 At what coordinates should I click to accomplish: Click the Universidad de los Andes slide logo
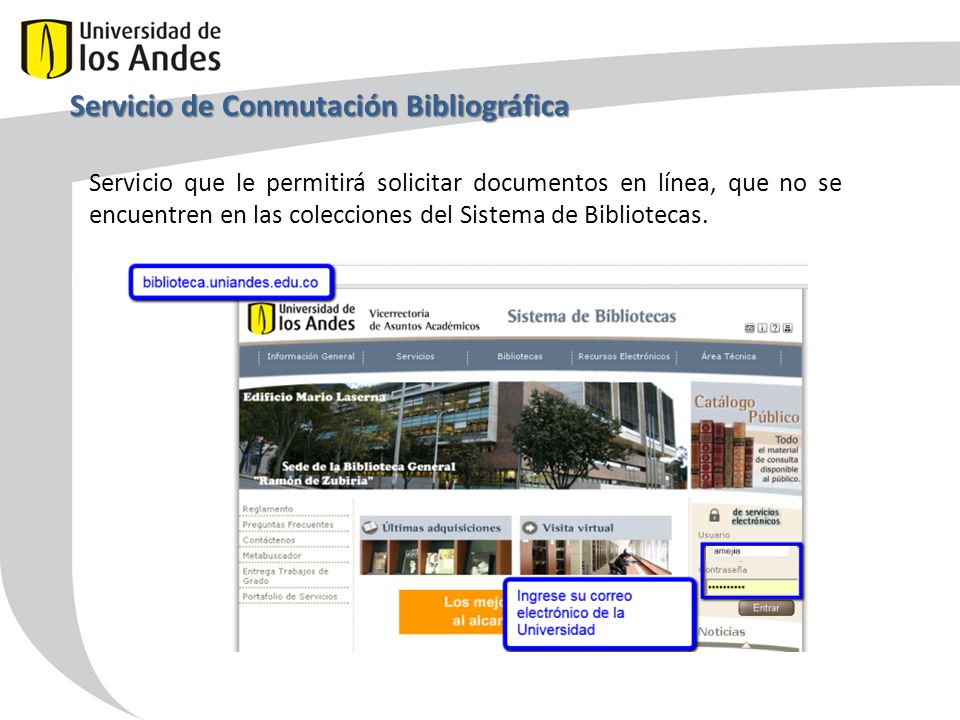(121, 48)
